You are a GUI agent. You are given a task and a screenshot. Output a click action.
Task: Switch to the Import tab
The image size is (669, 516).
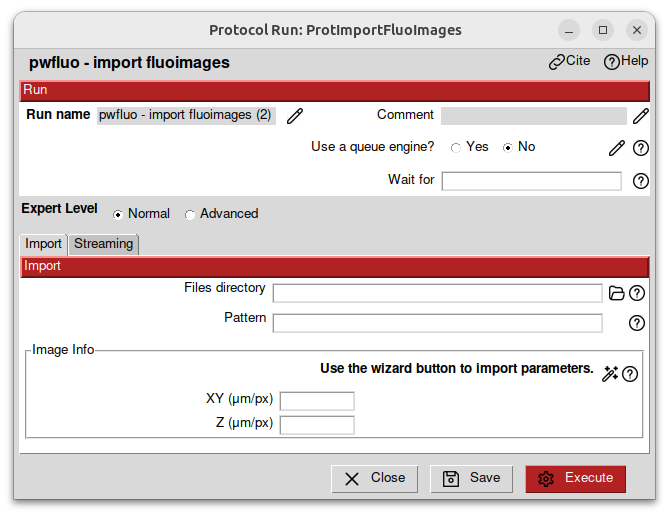click(44, 244)
